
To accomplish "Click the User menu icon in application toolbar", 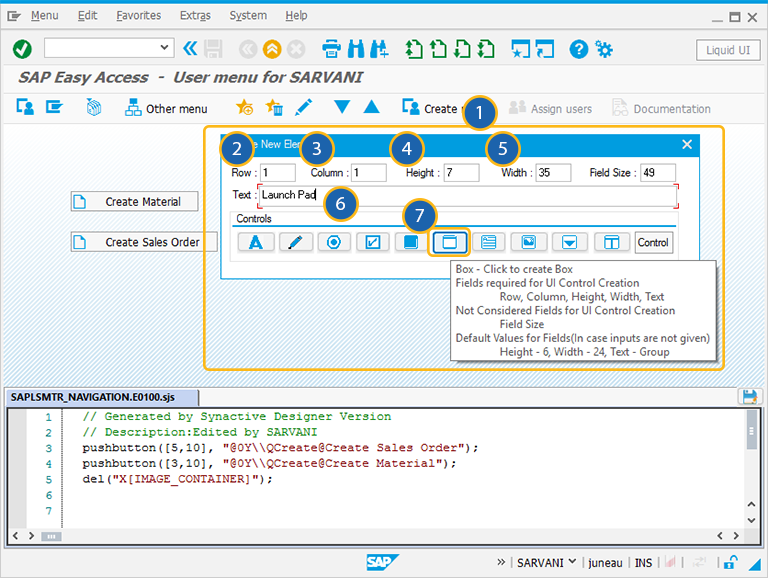I will click(x=25, y=107).
